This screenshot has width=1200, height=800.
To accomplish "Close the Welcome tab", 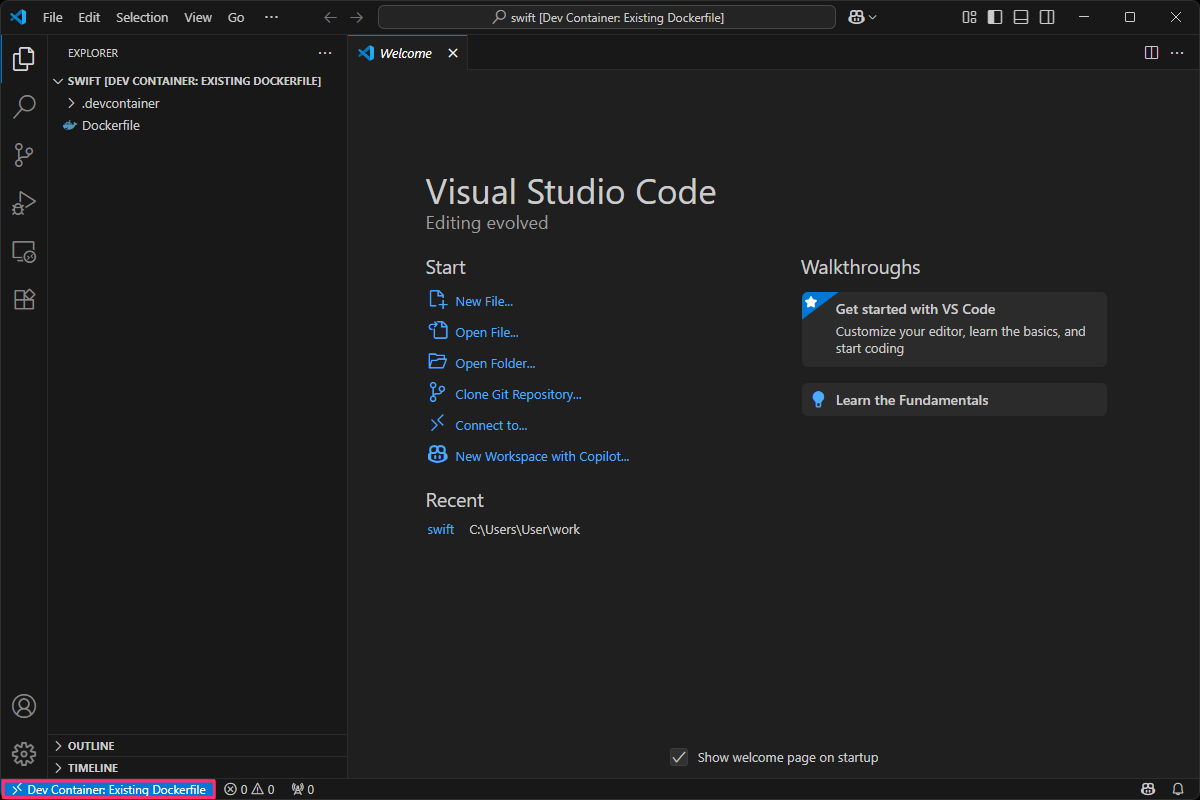I will 453,53.
